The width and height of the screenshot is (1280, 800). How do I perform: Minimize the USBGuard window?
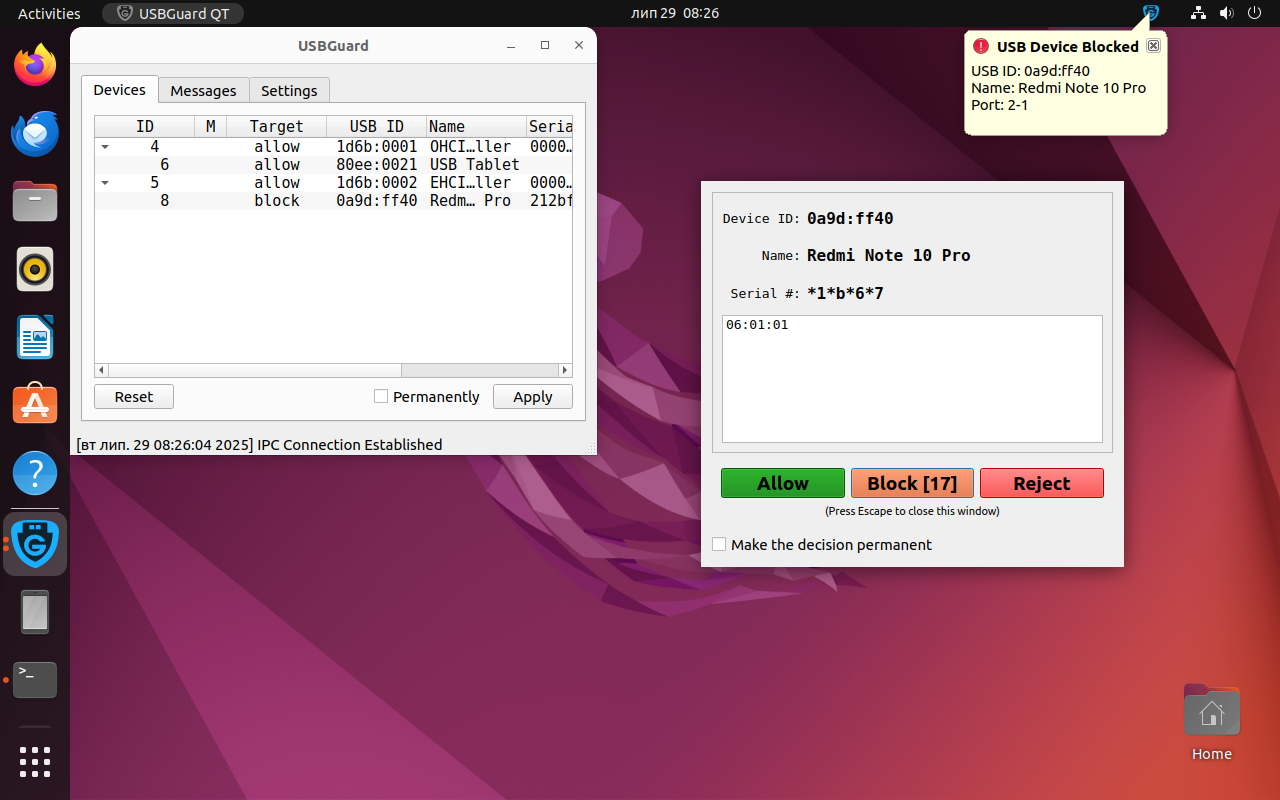click(511, 46)
